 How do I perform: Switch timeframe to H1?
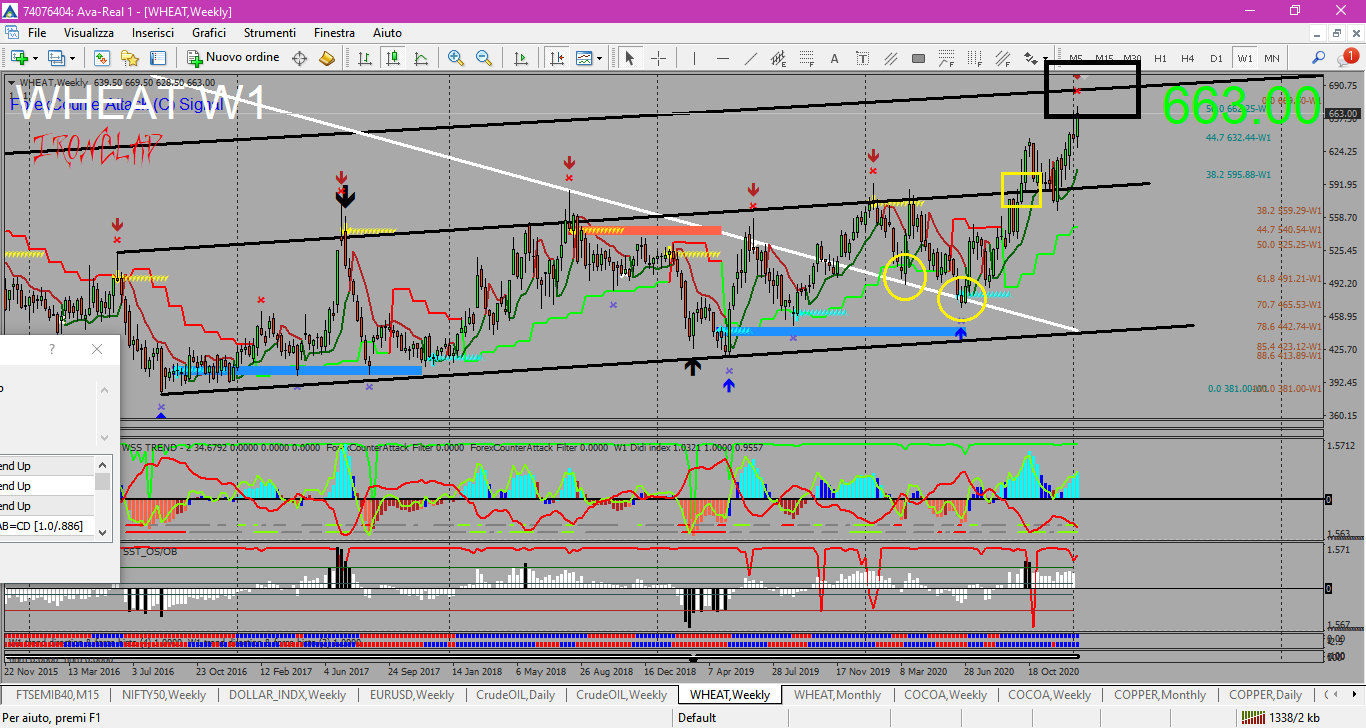point(1160,58)
